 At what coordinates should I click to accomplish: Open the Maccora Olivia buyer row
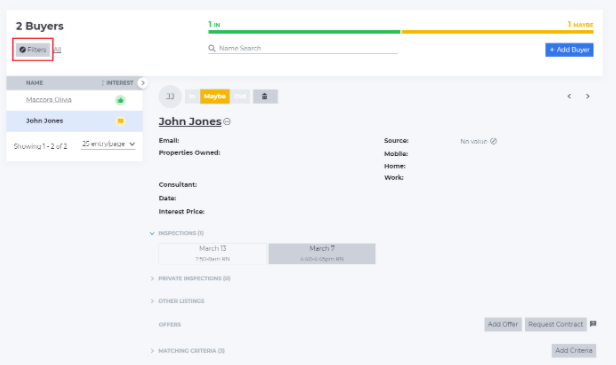74,100
